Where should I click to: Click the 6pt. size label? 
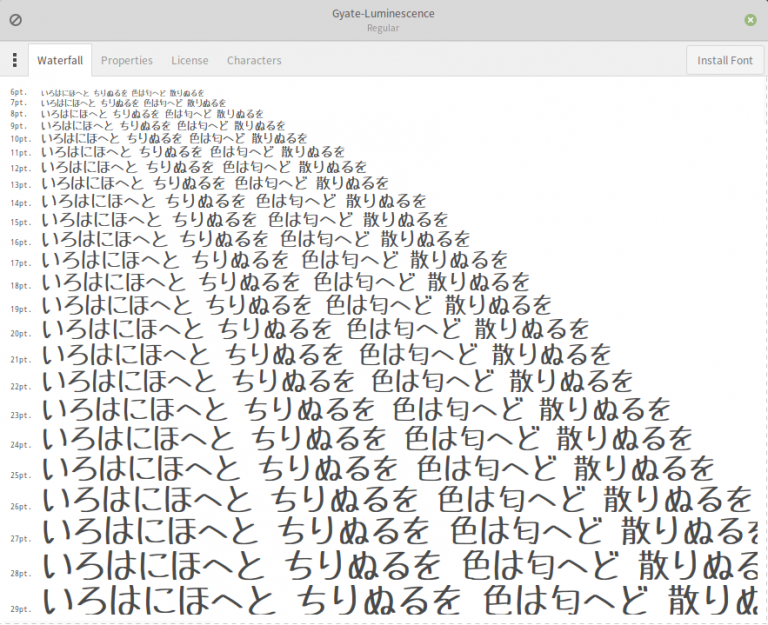19,92
